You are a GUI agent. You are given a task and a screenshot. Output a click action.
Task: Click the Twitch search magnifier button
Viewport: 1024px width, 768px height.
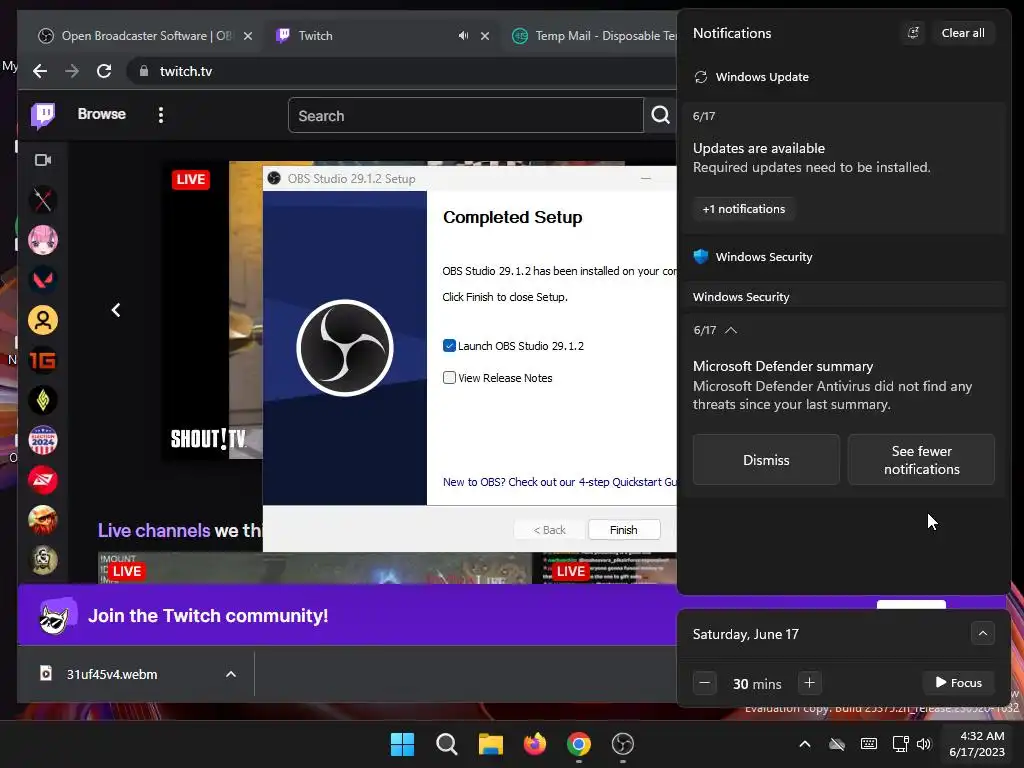[660, 115]
